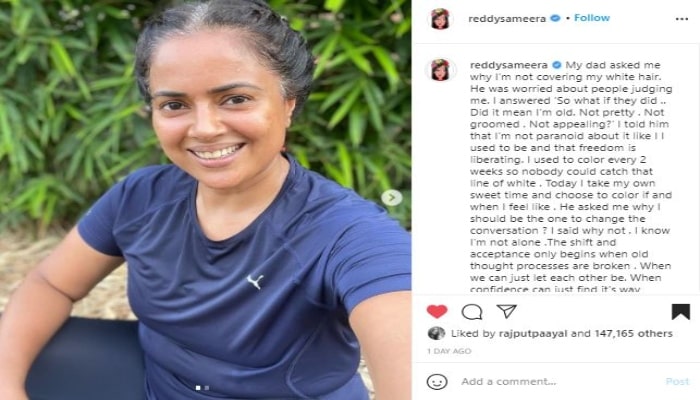The height and width of the screenshot is (400, 700).
Task: Share post with paper plane icon
Action: pos(507,311)
